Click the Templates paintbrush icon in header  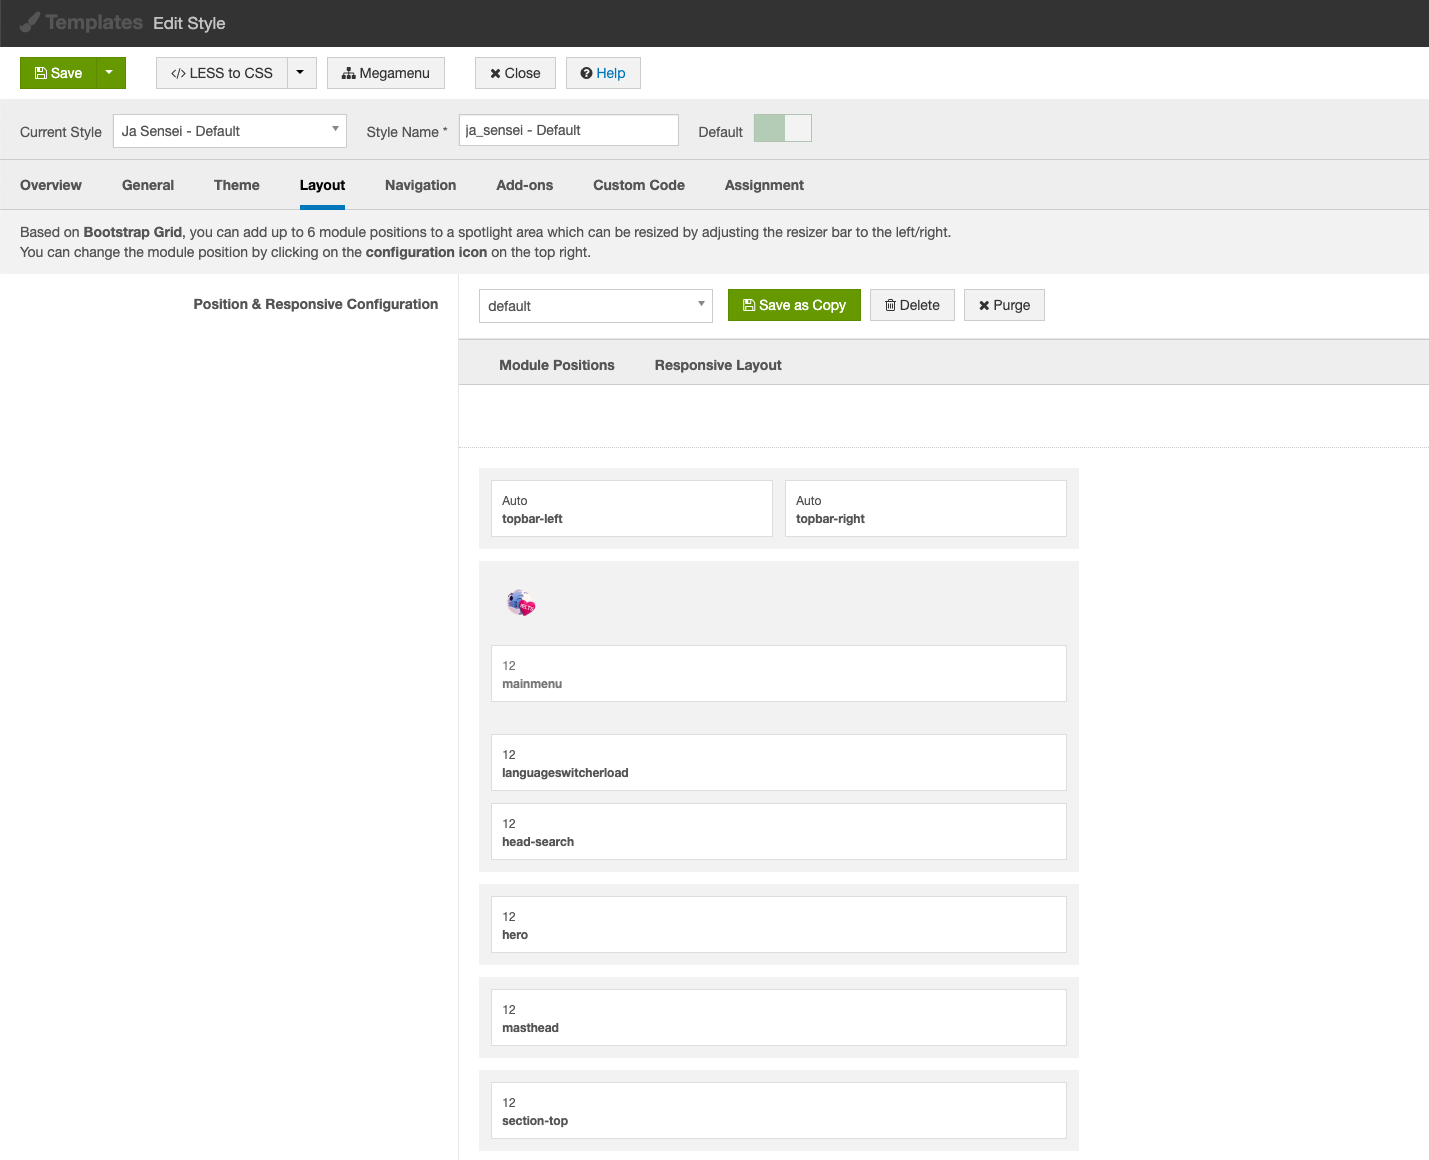[30, 22]
